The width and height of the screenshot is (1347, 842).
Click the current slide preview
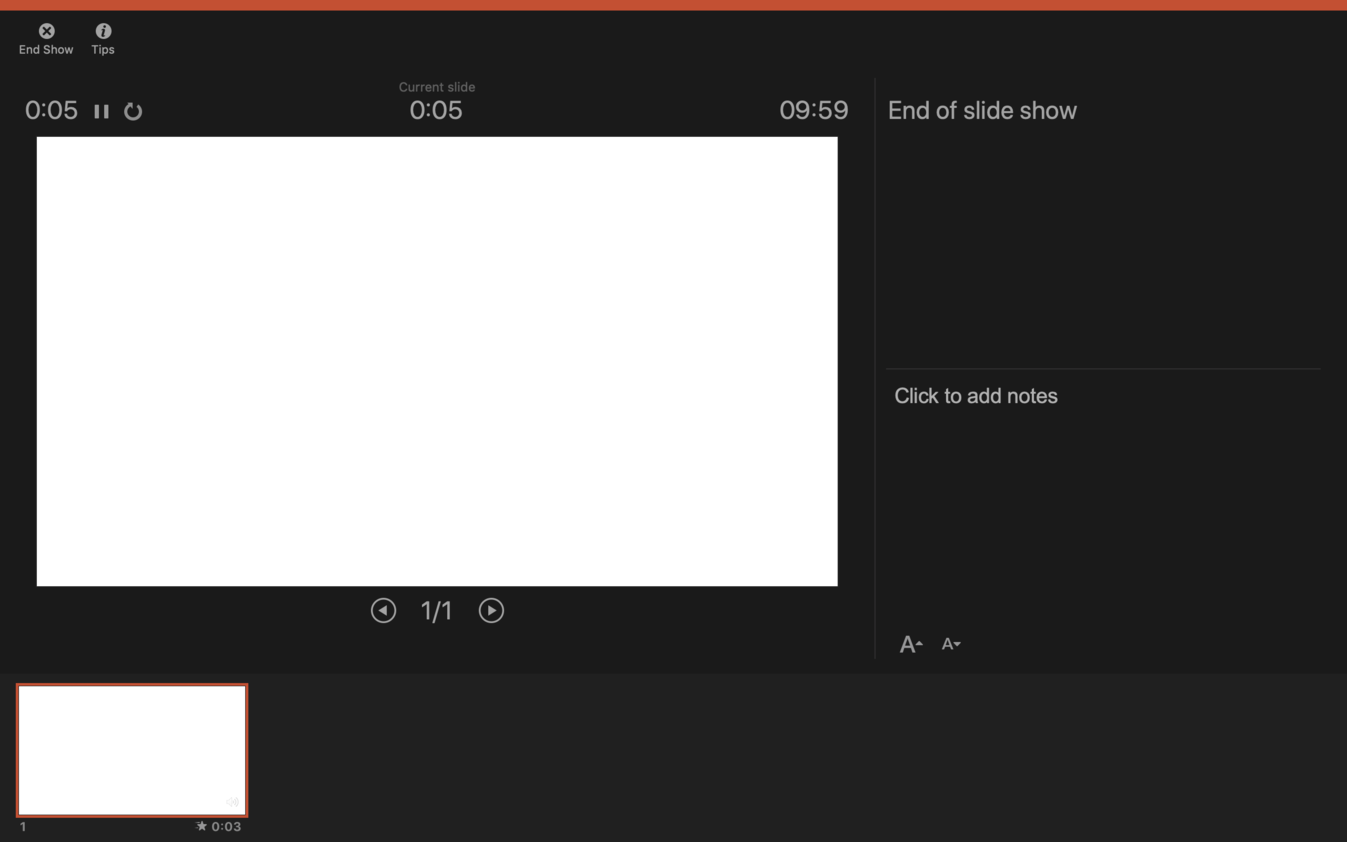pyautogui.click(x=437, y=361)
